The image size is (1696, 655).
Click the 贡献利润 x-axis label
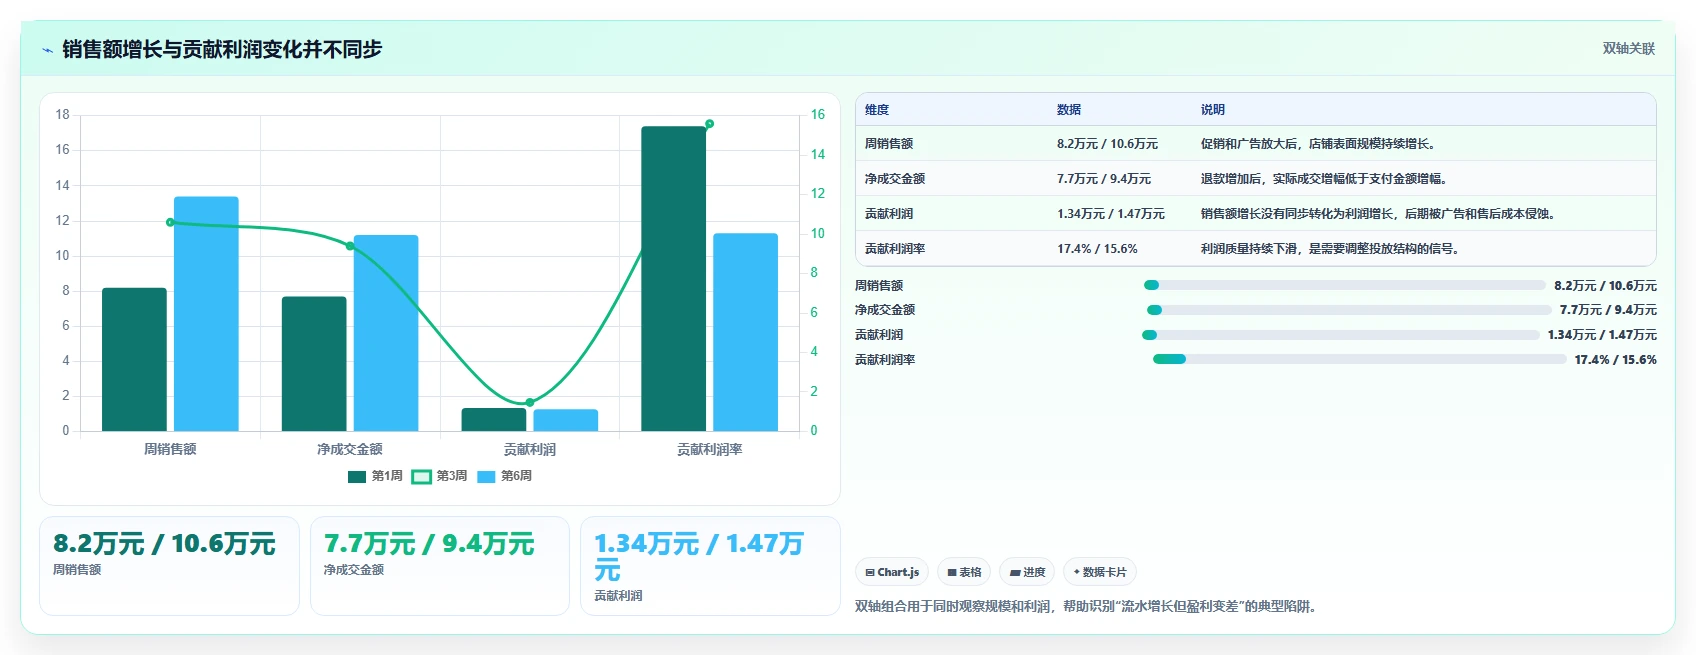pyautogui.click(x=530, y=449)
